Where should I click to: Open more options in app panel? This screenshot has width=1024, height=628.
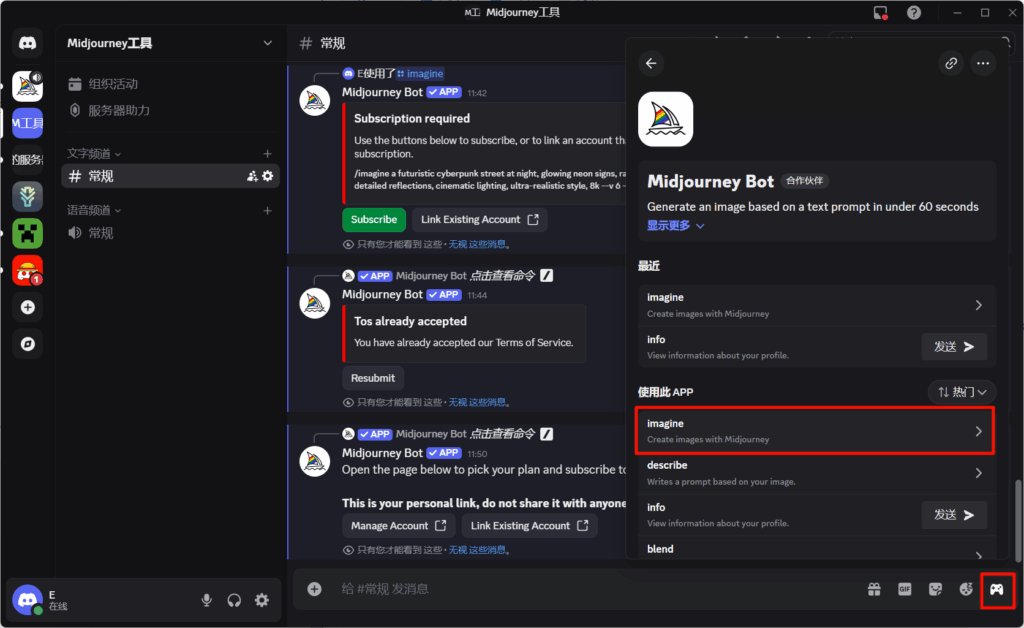[x=983, y=63]
